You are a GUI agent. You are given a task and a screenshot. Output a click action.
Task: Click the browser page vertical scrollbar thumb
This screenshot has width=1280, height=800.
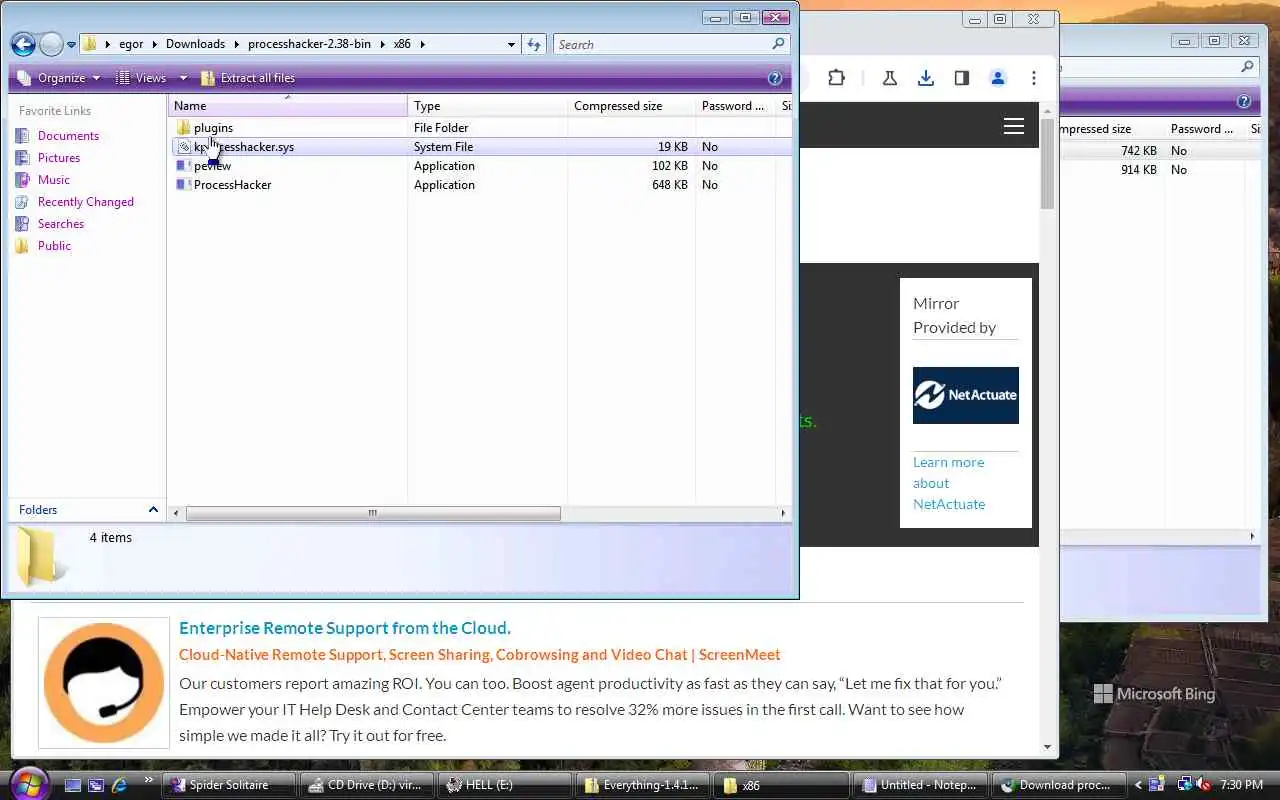pos(1048,164)
